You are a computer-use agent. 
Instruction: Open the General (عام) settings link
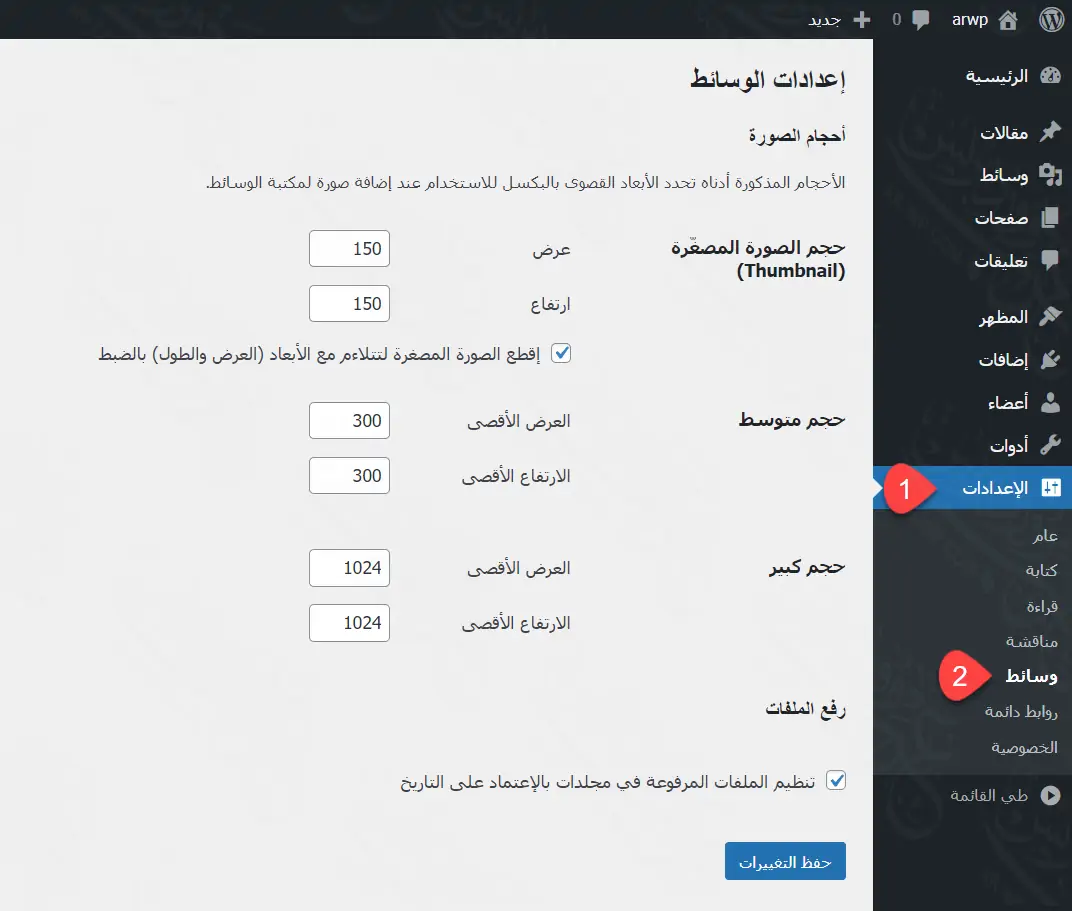click(1045, 537)
